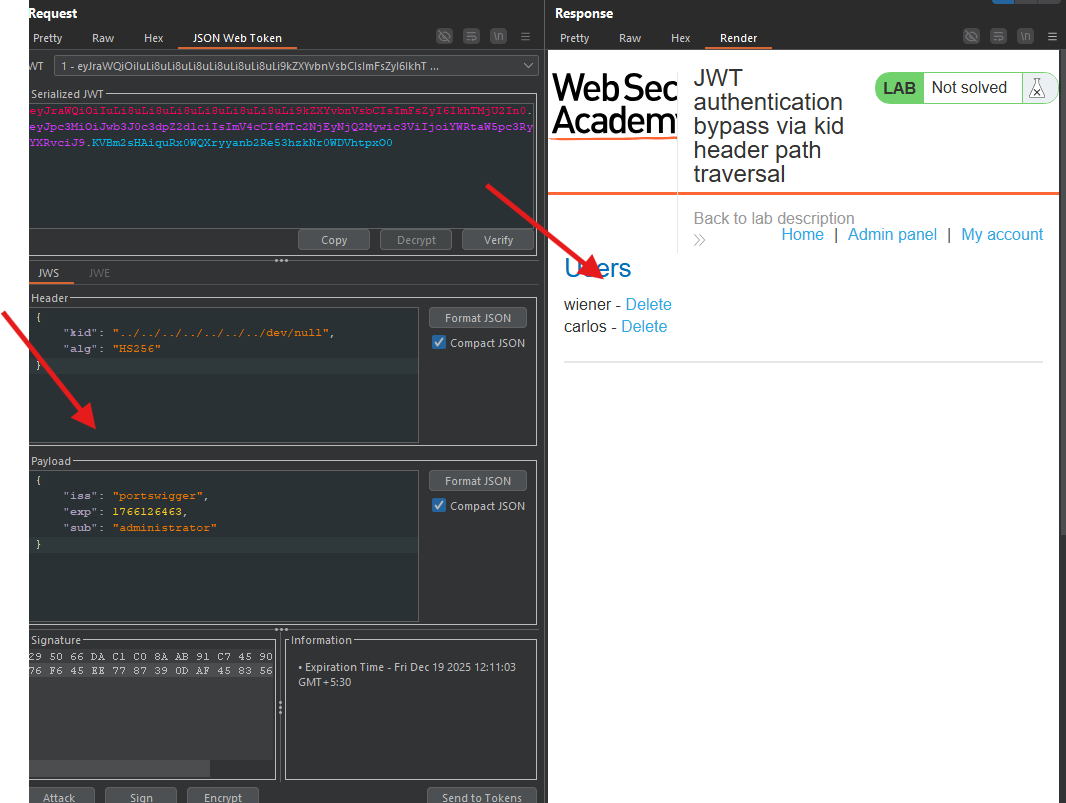Click the kid value ../../dev/null

tap(222, 332)
